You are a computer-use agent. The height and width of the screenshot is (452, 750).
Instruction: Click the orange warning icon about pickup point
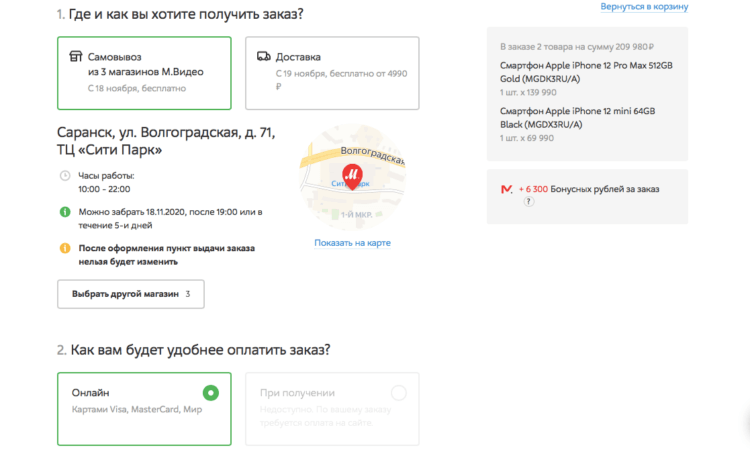click(65, 248)
